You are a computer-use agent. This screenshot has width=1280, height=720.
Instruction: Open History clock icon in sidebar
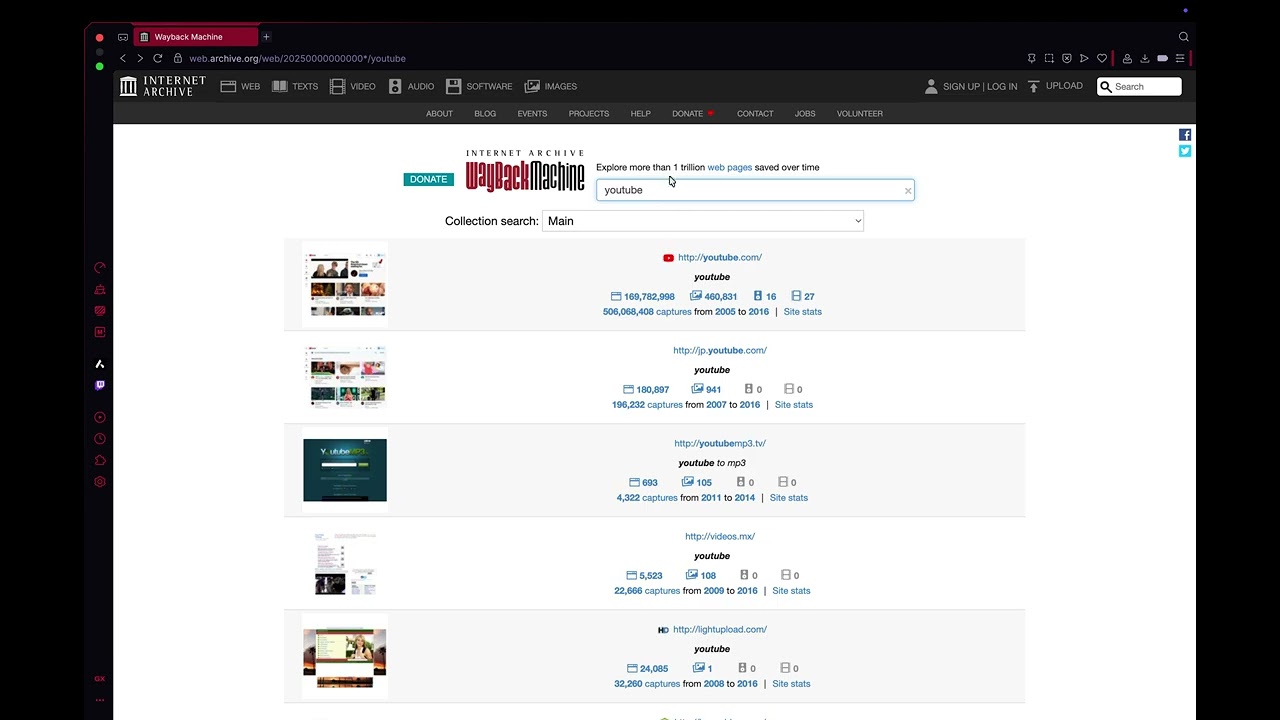click(100, 439)
